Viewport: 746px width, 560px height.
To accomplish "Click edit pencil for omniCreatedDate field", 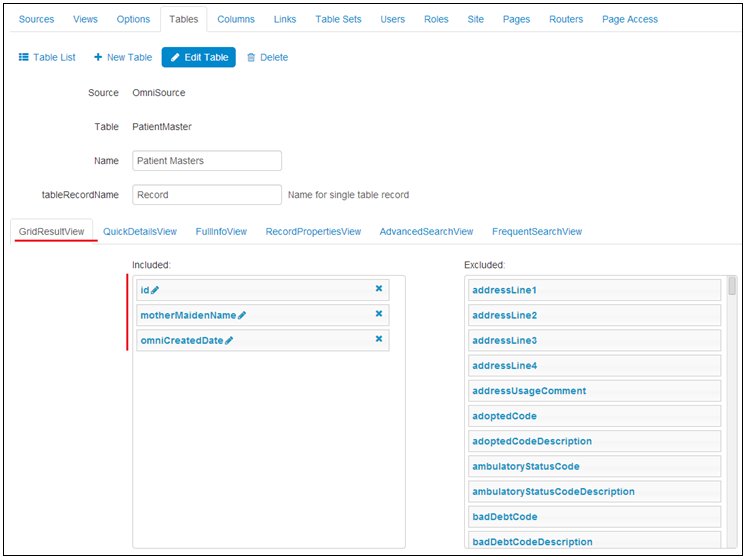I will 229,341.
